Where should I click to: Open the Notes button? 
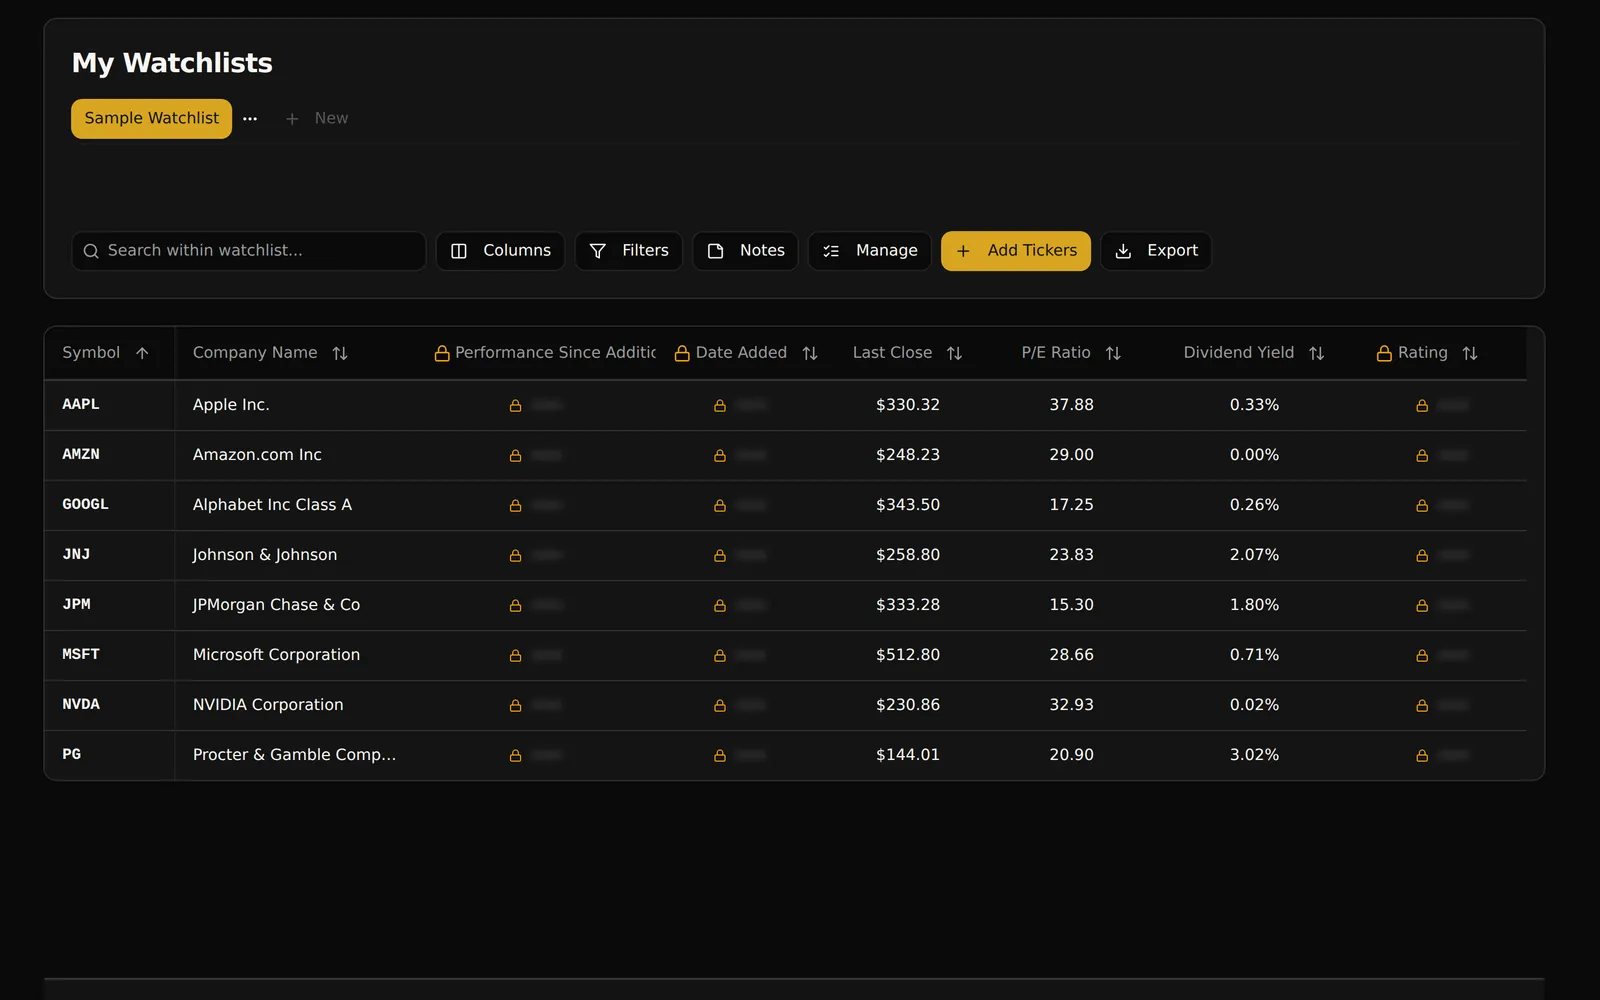(x=745, y=251)
